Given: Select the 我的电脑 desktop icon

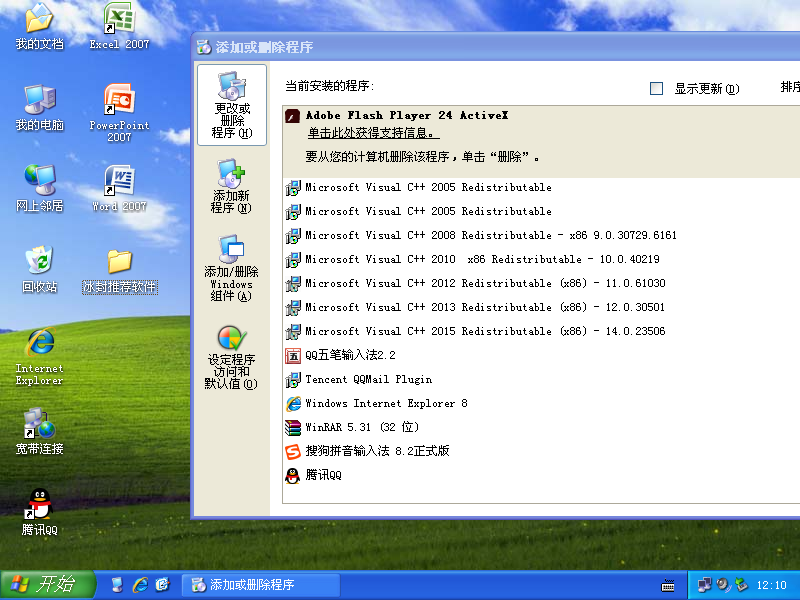Looking at the screenshot, I should [x=39, y=108].
